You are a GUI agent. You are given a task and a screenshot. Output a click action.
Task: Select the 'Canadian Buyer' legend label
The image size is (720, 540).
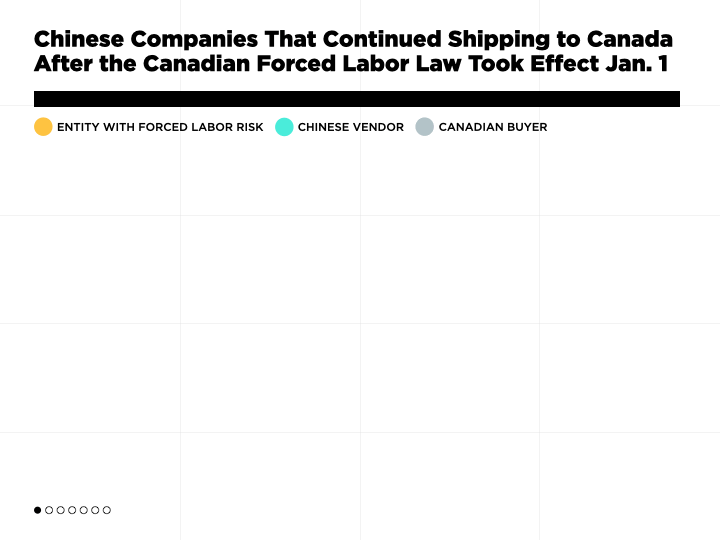tap(493, 127)
